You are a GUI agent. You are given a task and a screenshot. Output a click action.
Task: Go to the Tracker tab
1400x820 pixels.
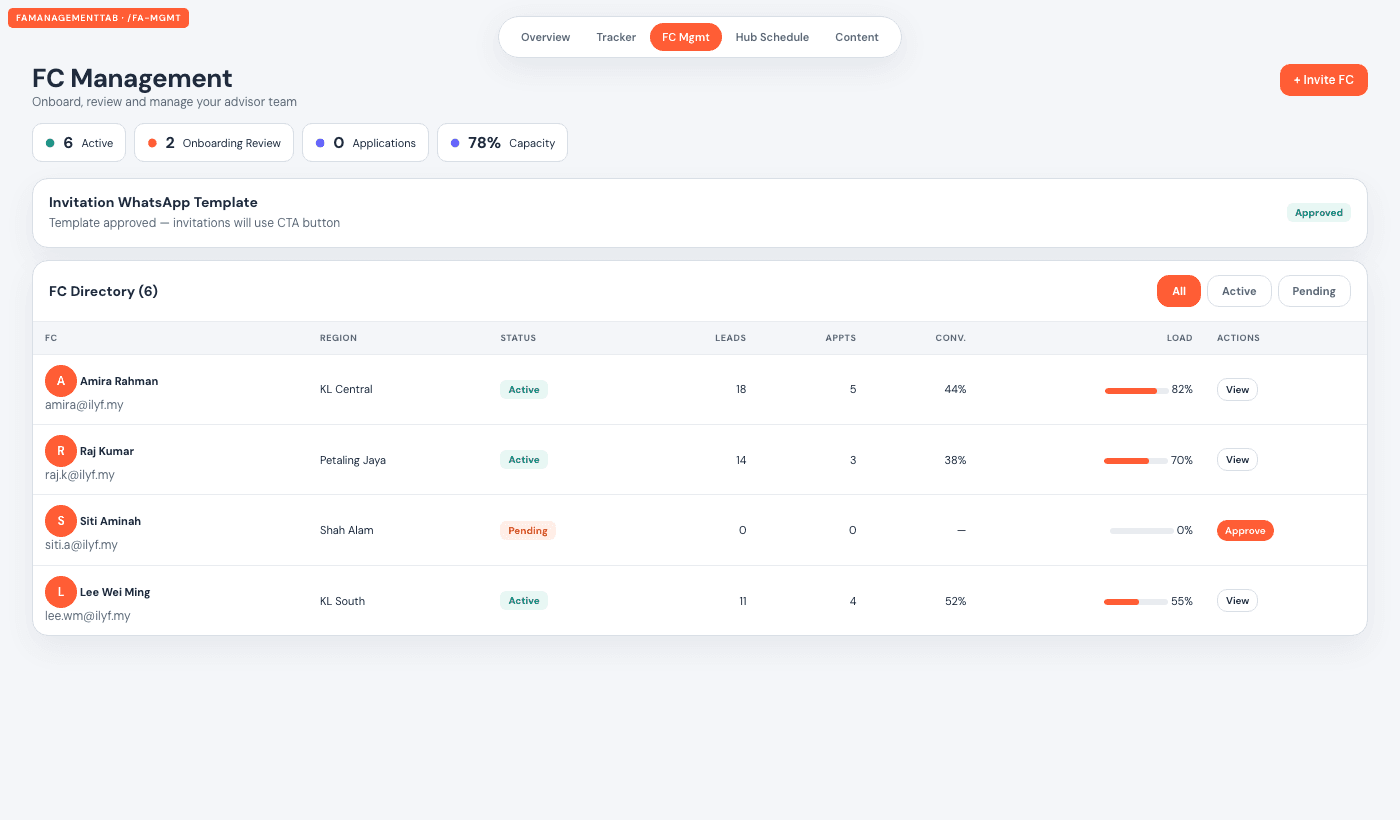click(x=616, y=37)
